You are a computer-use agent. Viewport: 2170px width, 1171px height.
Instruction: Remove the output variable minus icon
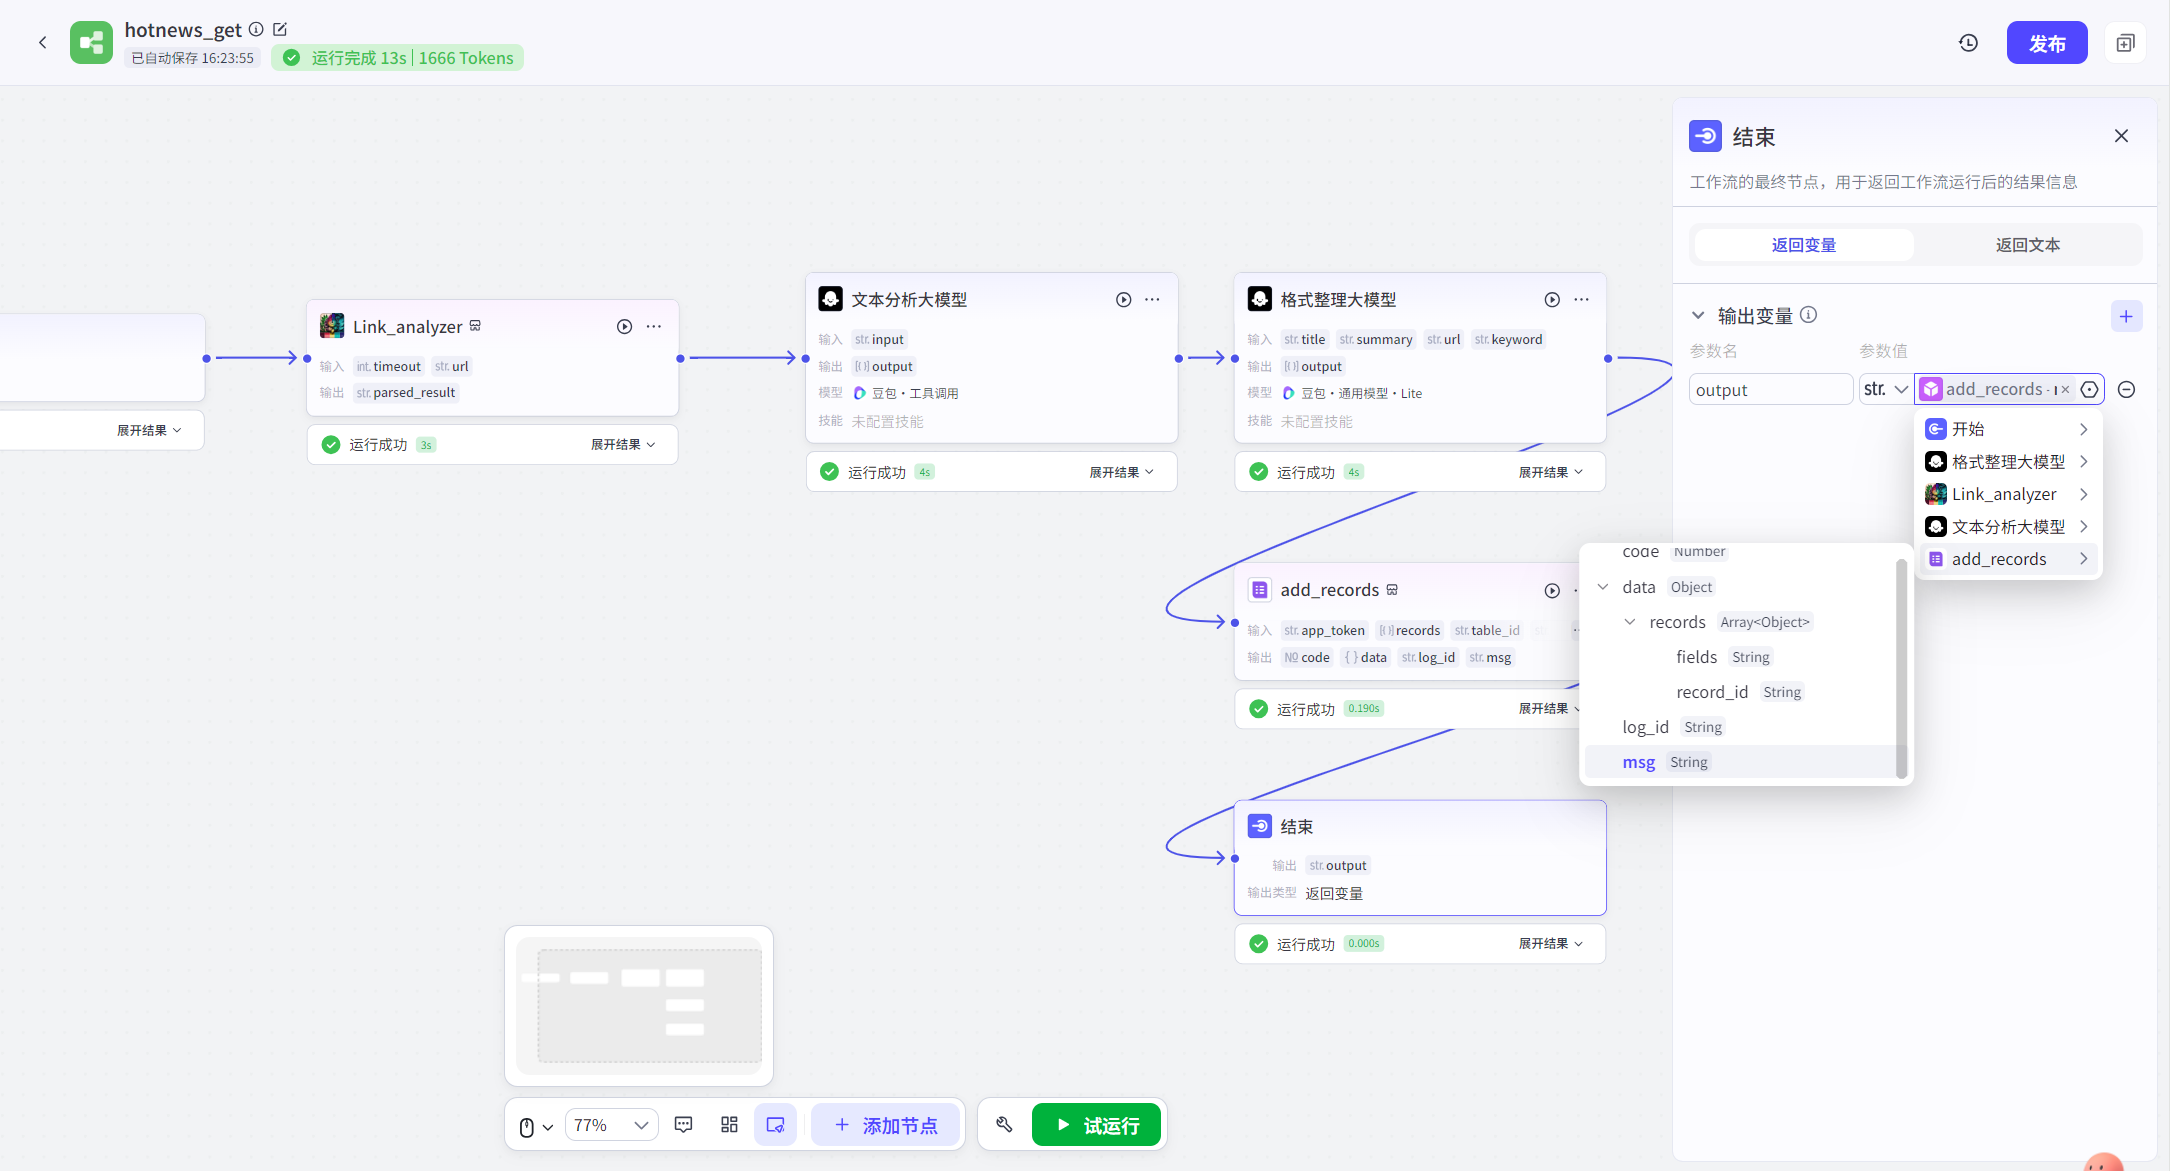(x=2127, y=390)
